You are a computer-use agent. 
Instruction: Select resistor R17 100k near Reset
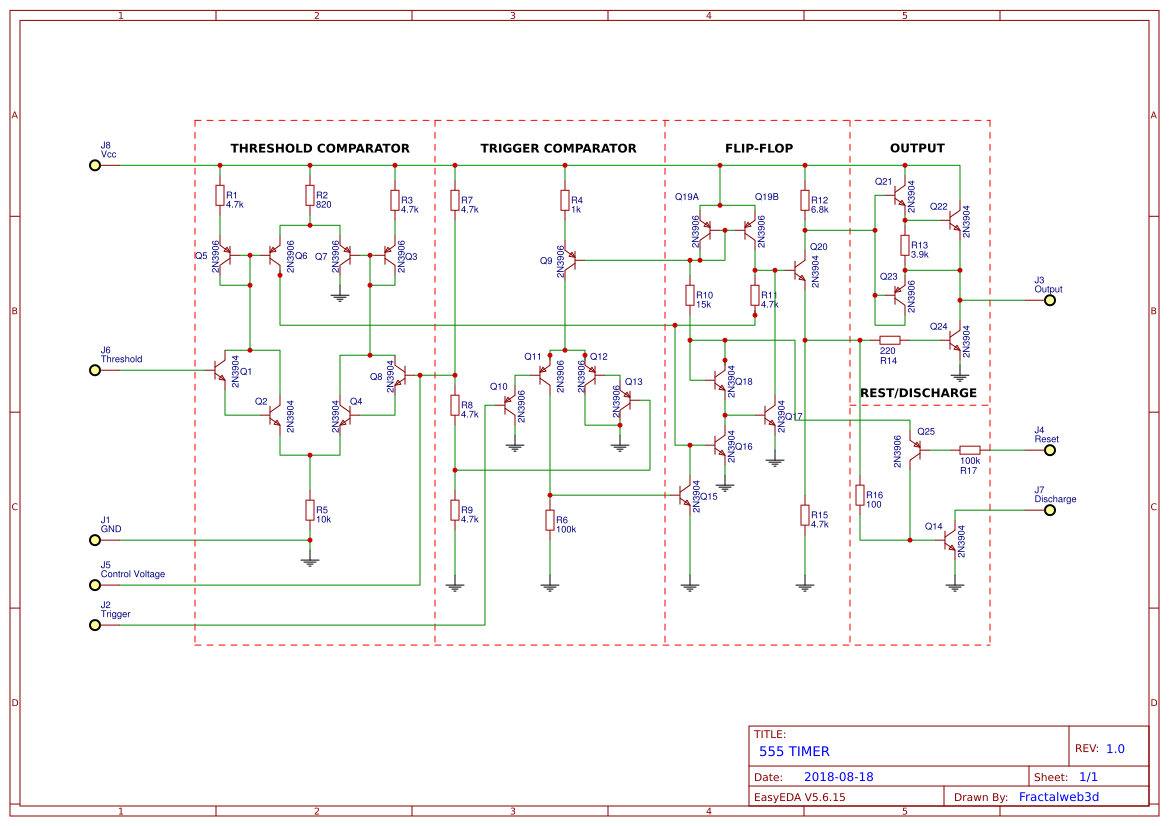(969, 450)
